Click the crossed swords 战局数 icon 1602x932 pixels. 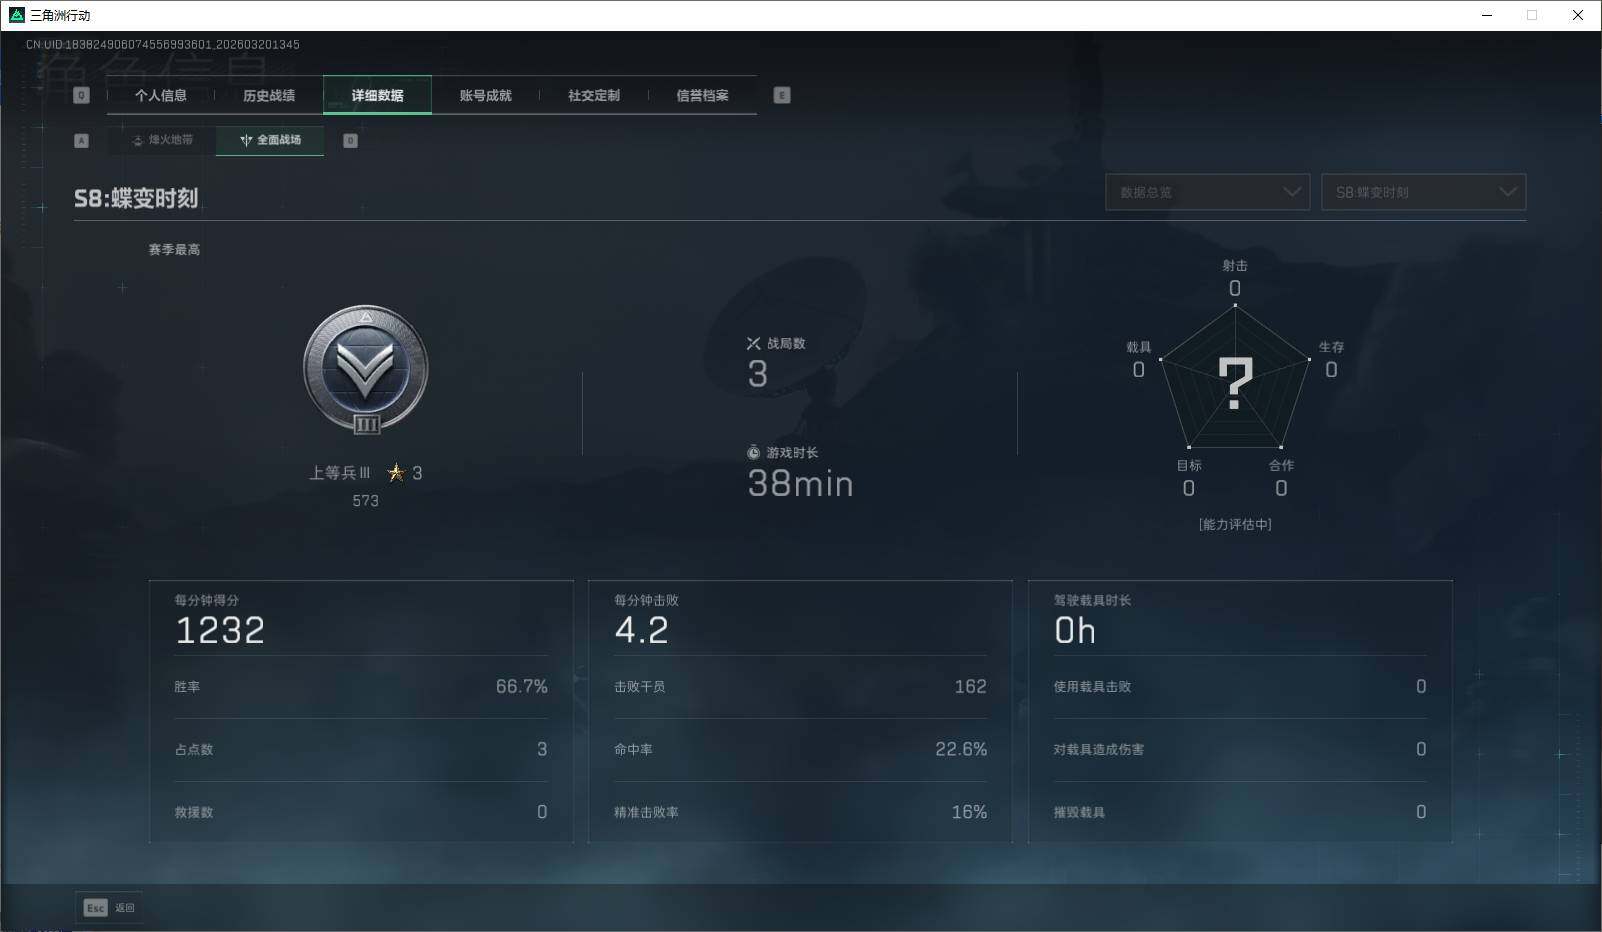[754, 343]
